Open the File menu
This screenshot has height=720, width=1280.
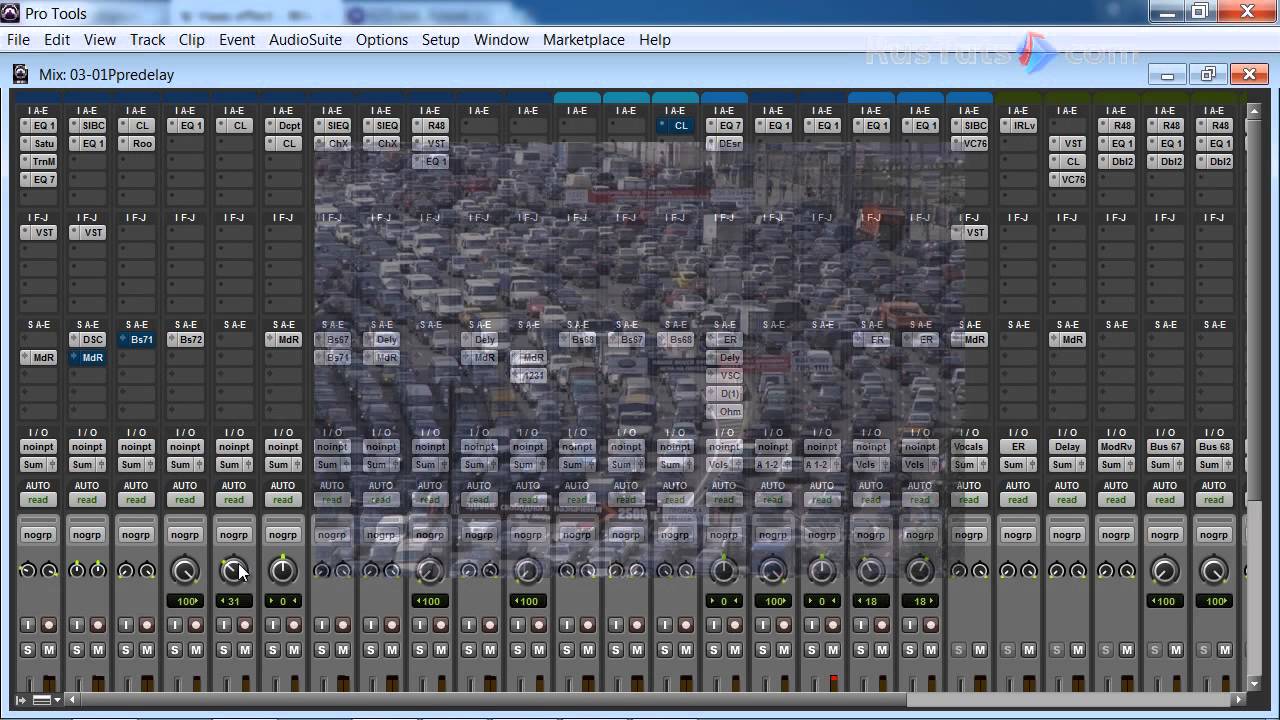pyautogui.click(x=18, y=40)
